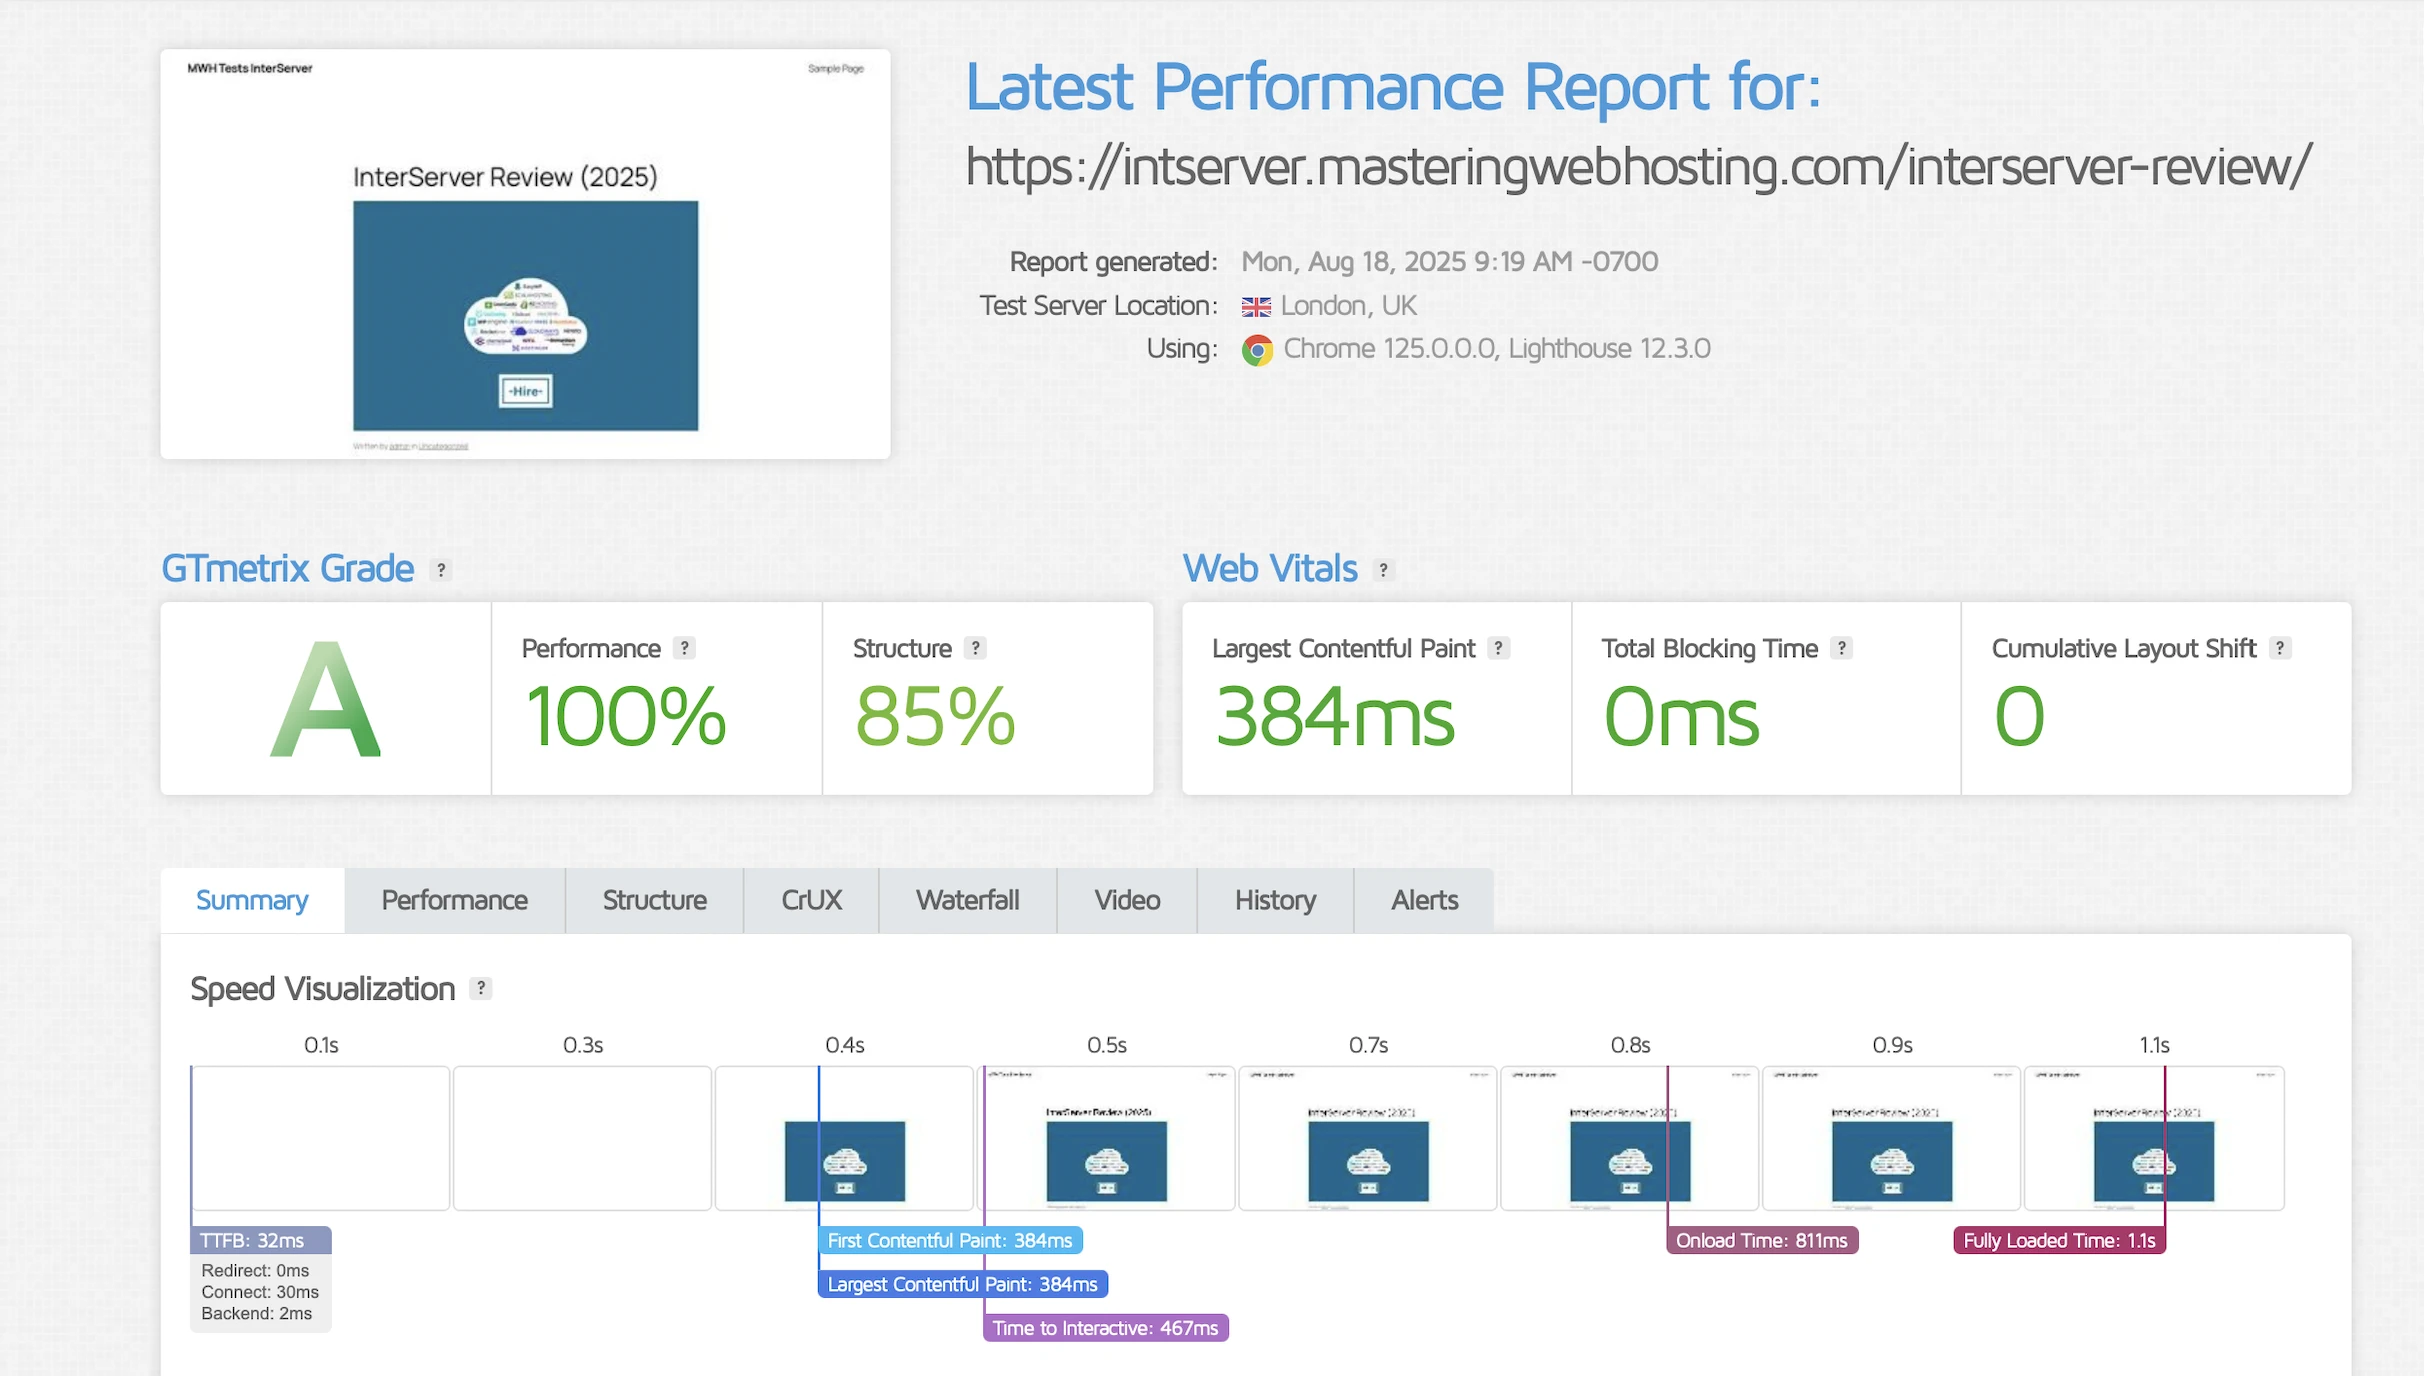
Task: Click the tested page URL
Action: coord(1638,166)
